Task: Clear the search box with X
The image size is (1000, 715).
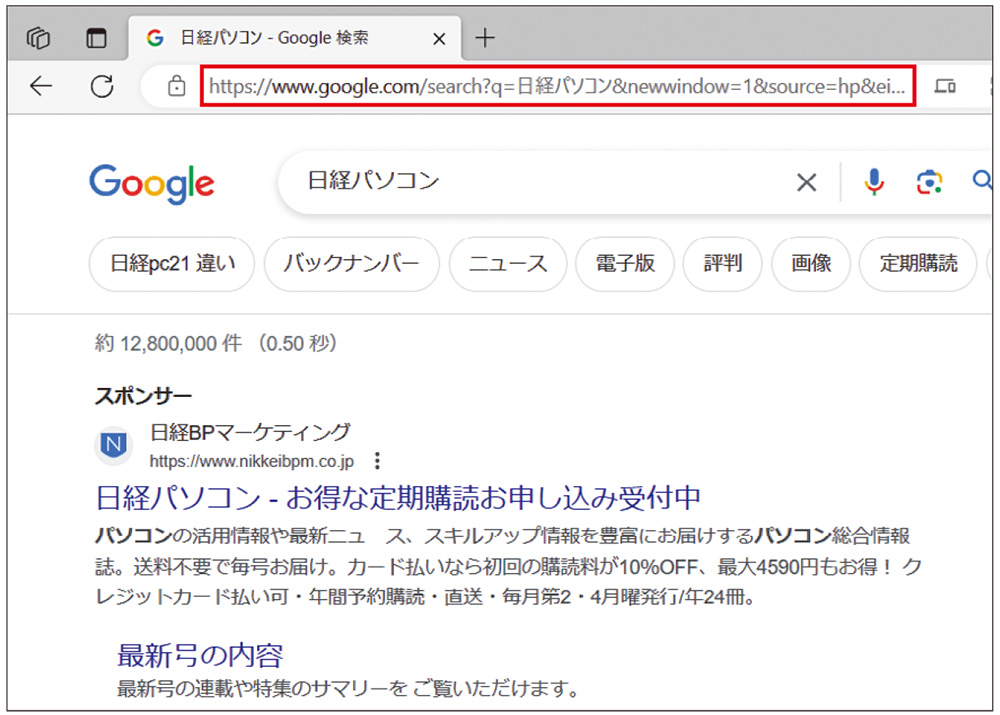Action: tap(806, 182)
